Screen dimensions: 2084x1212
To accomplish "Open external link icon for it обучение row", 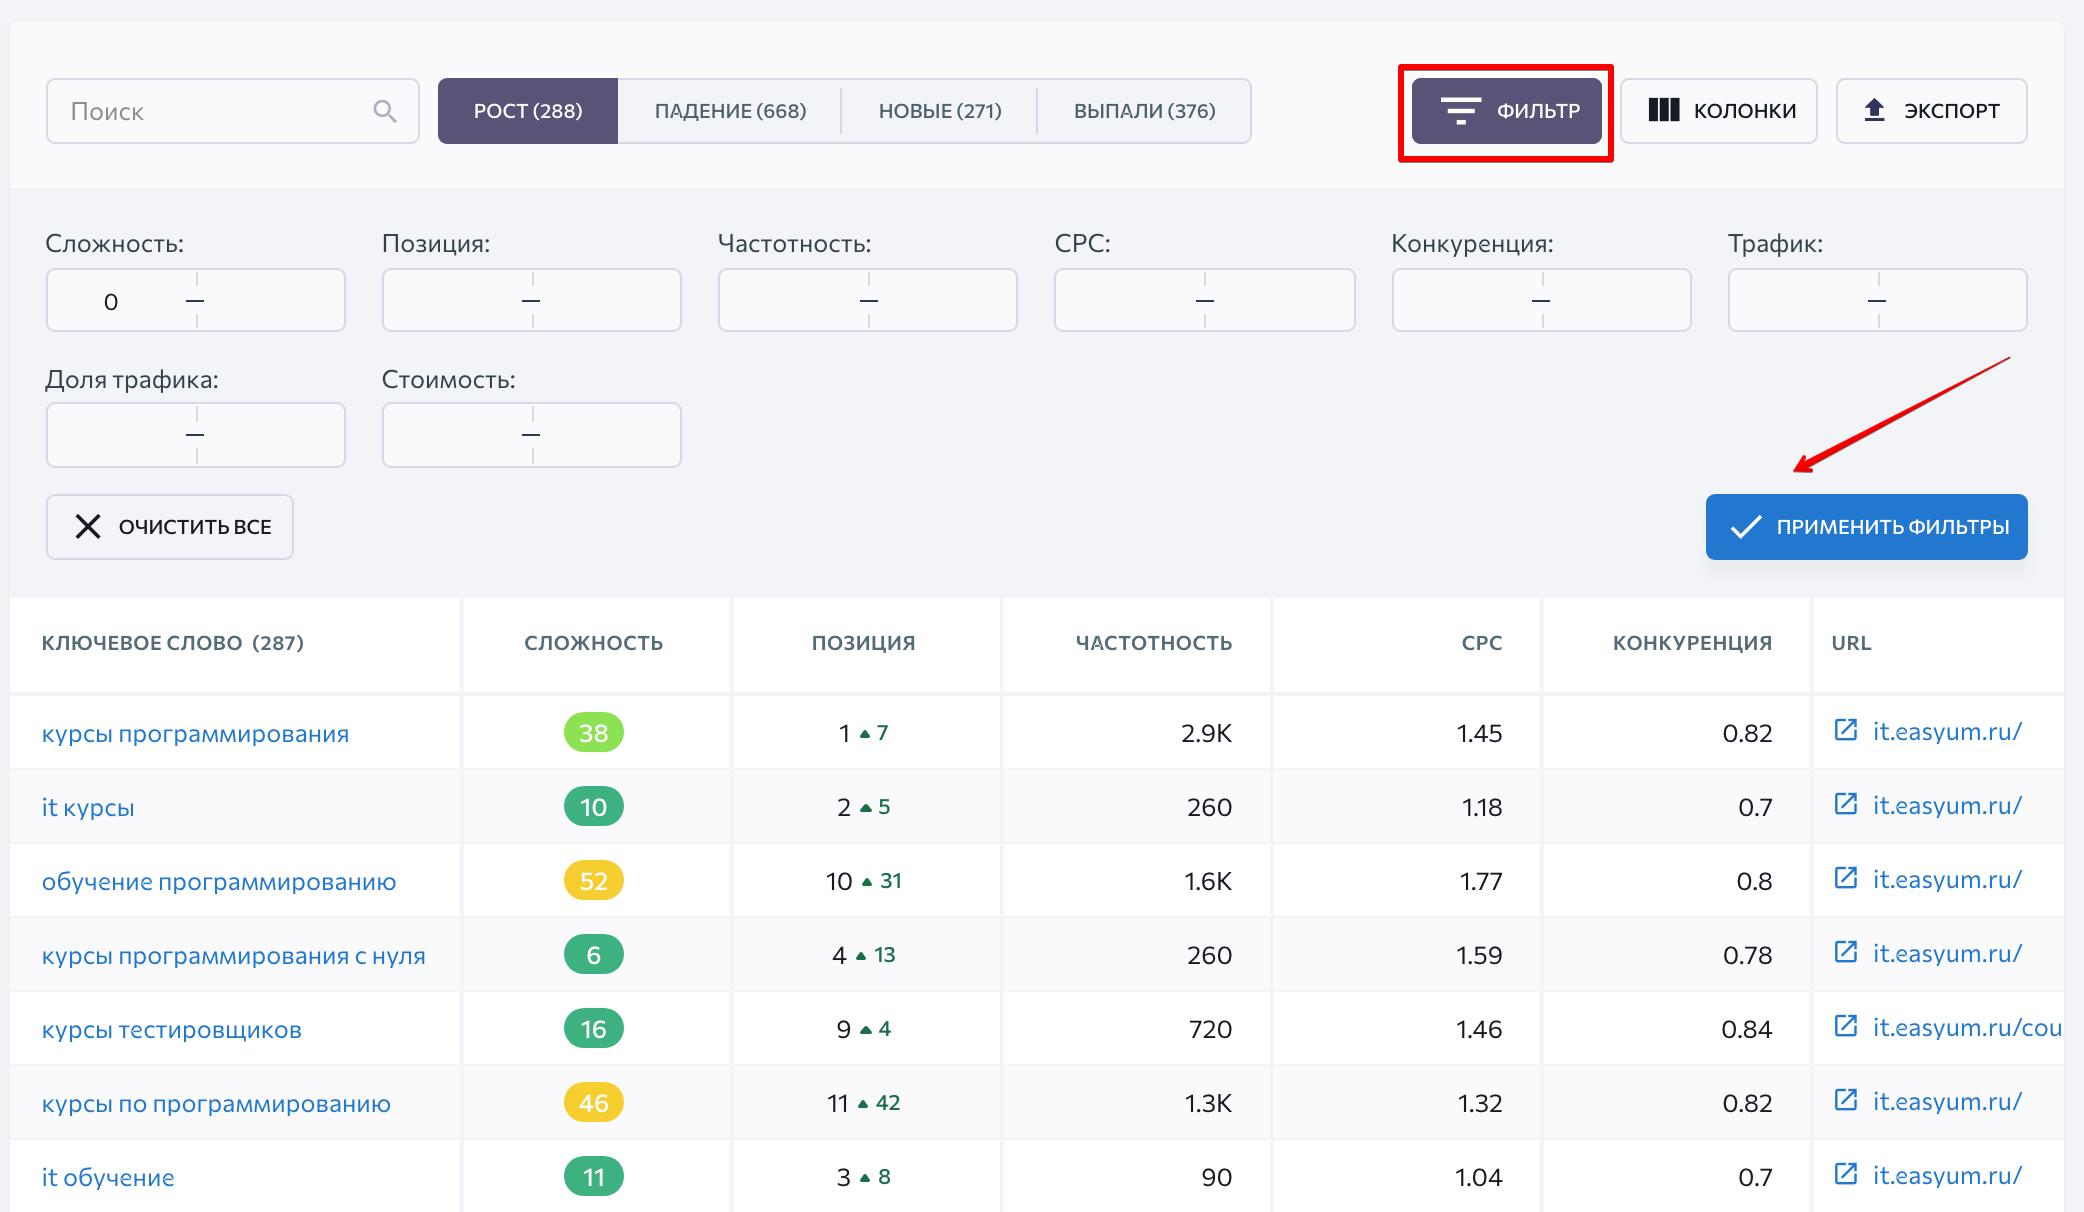I will click(x=1846, y=1174).
